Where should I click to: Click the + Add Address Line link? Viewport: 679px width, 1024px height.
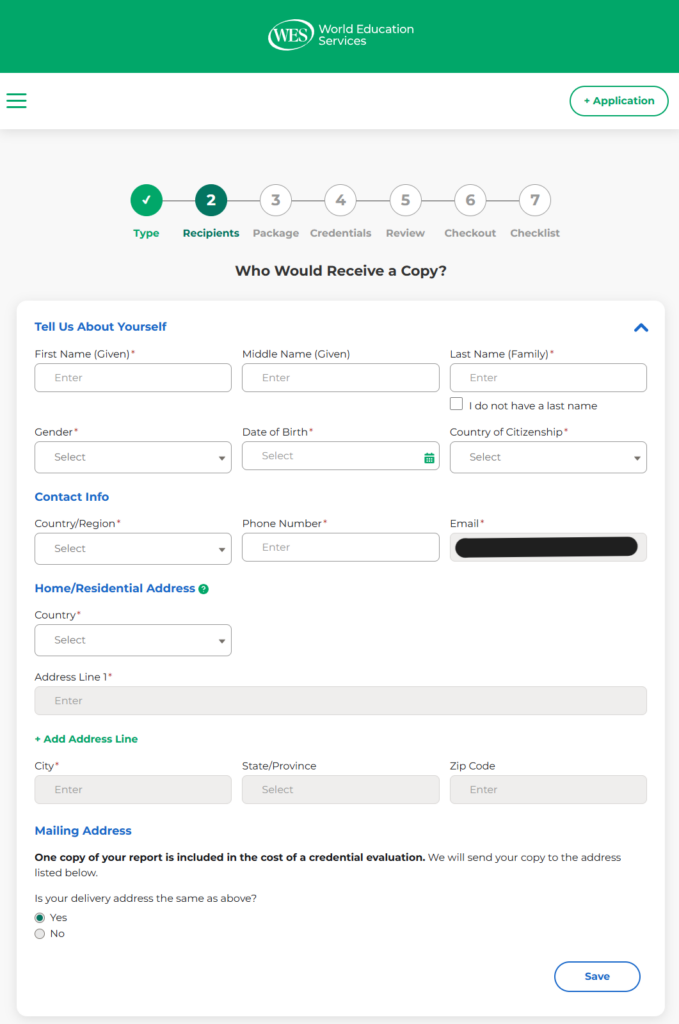coord(86,739)
